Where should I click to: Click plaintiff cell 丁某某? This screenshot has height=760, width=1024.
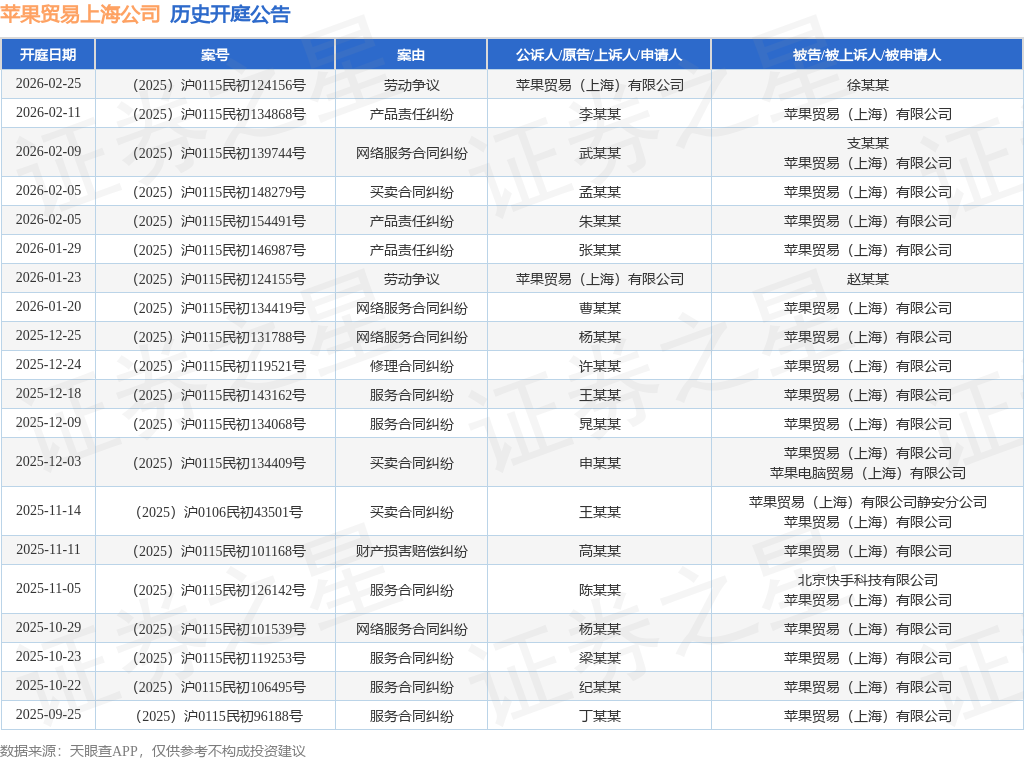(x=600, y=716)
